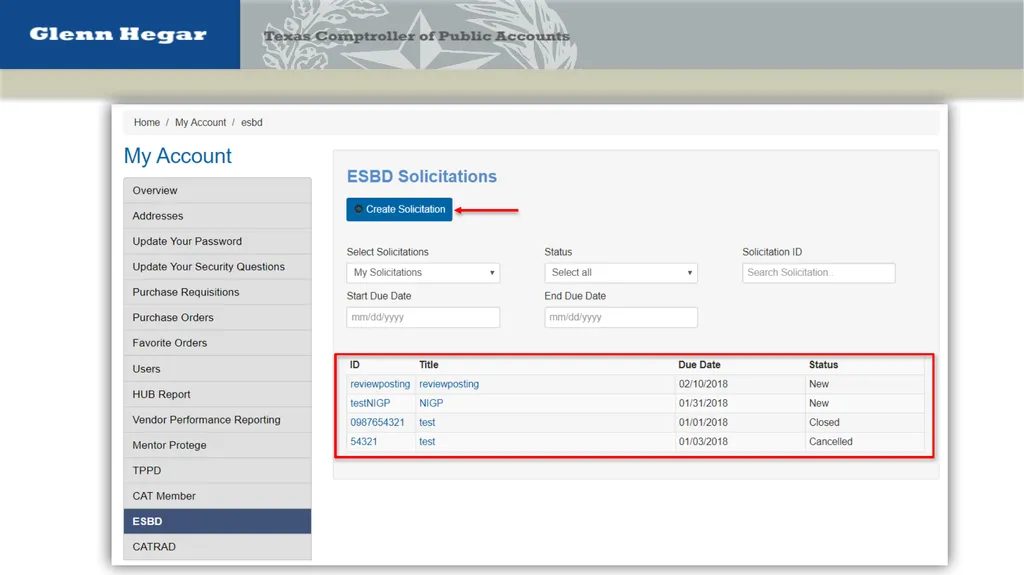This screenshot has height=575, width=1024.
Task: Open Purchase Requisitions section
Action: click(217, 292)
